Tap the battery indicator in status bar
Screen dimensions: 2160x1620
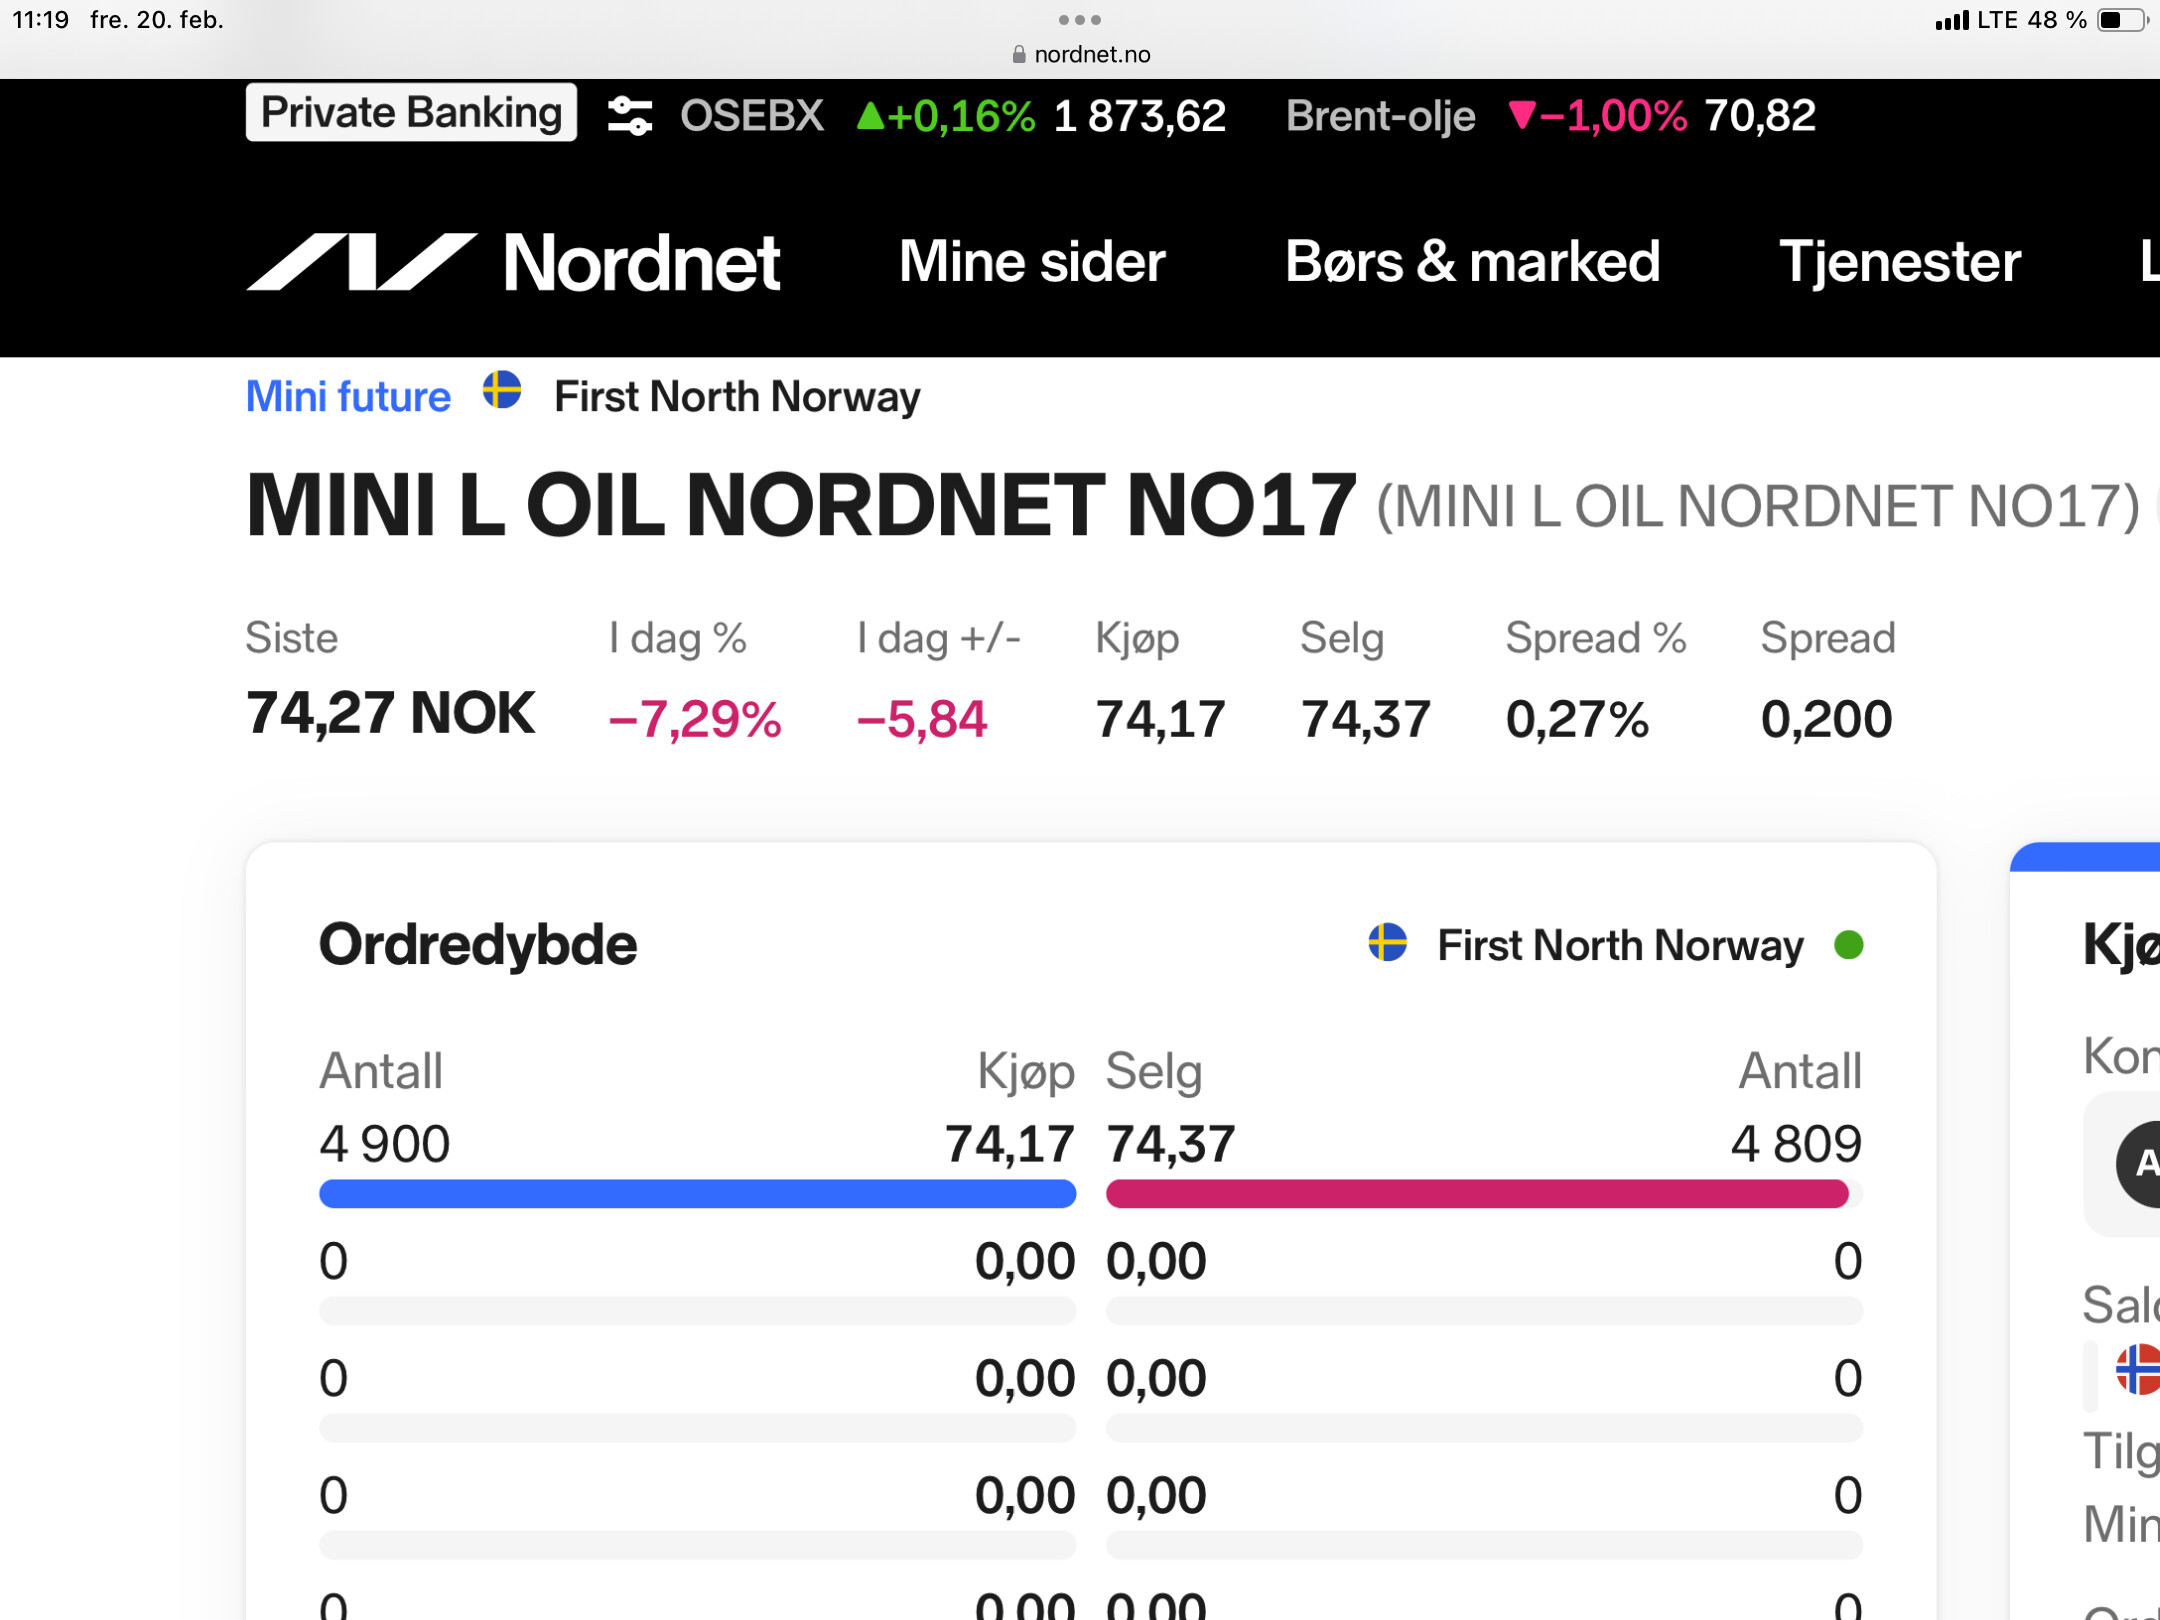pos(2121,20)
